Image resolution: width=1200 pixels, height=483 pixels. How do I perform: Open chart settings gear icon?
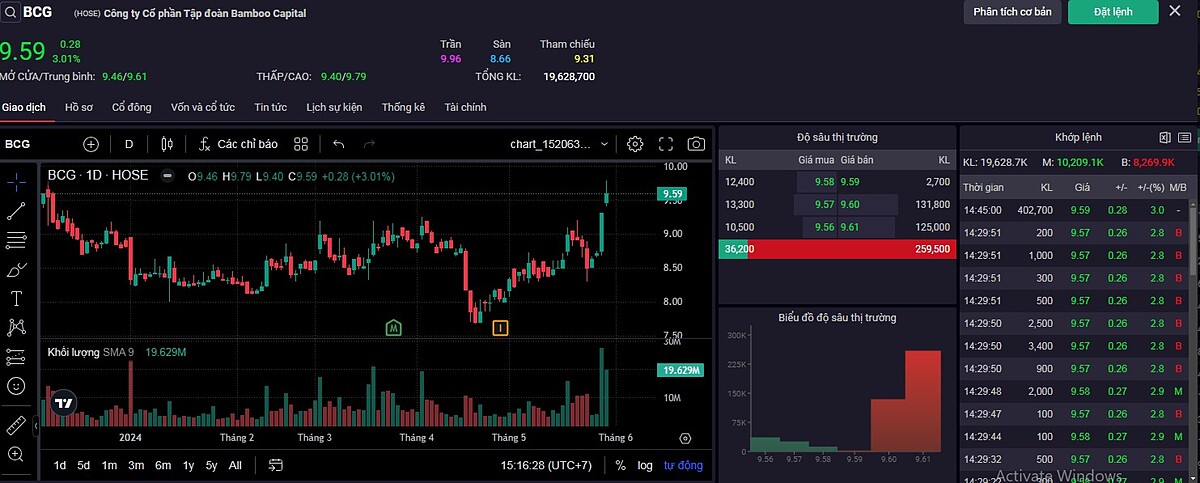pyautogui.click(x=635, y=144)
